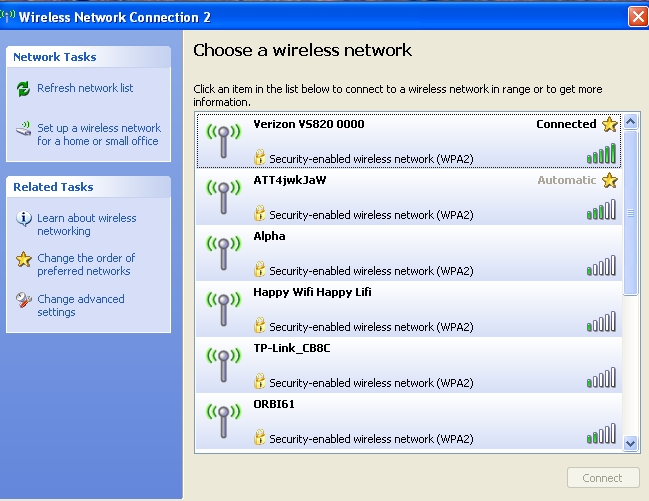Viewport: 649px width, 501px height.
Task: Open Set up a wireless network link
Action: [x=99, y=135]
